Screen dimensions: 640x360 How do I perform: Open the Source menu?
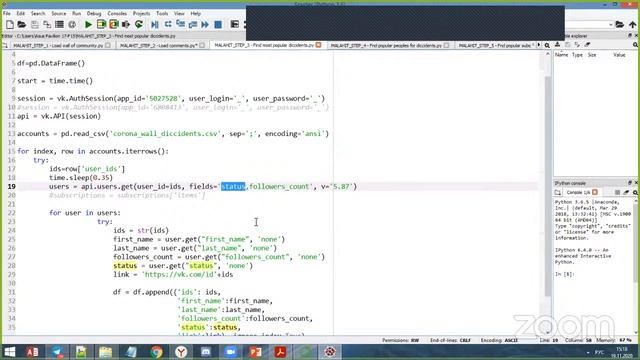click(x=58, y=13)
